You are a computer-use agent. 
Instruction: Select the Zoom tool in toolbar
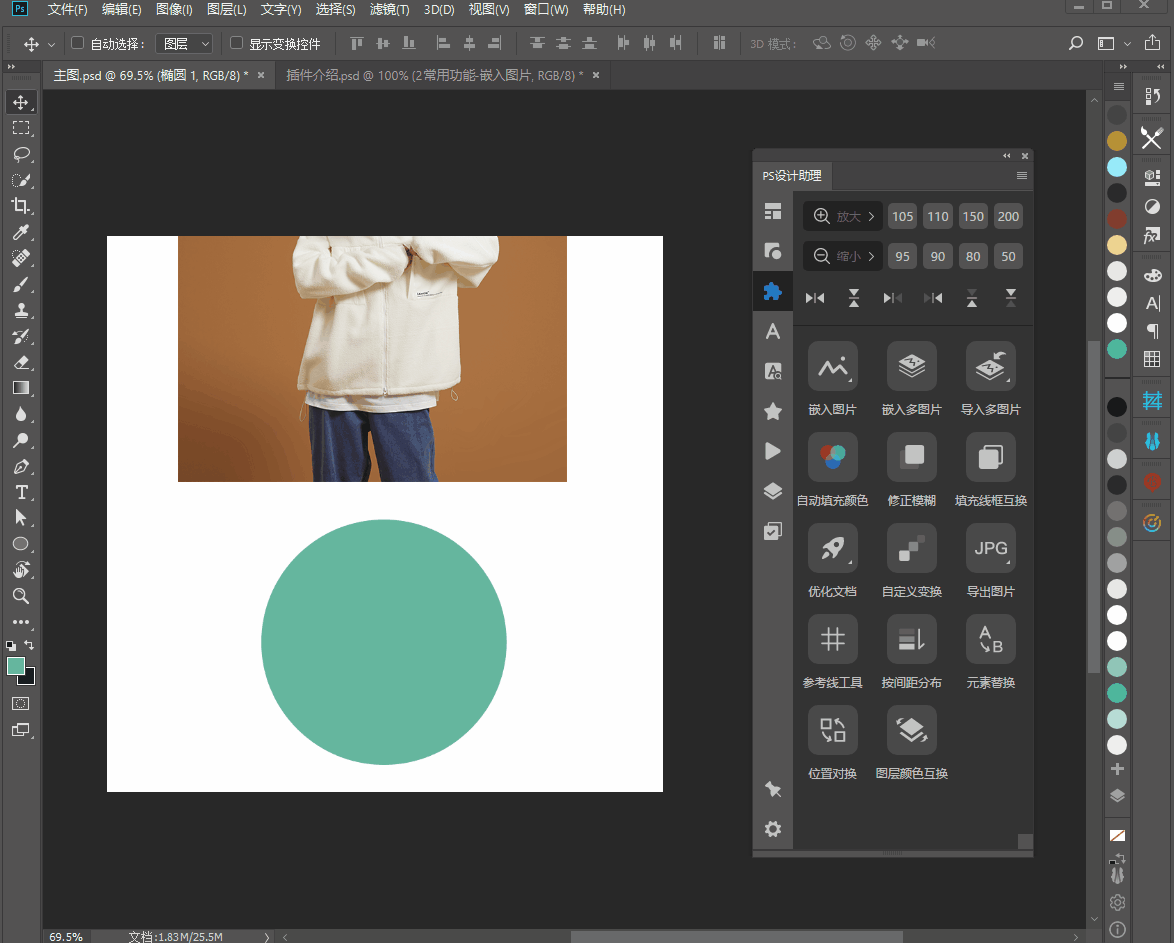tap(21, 596)
